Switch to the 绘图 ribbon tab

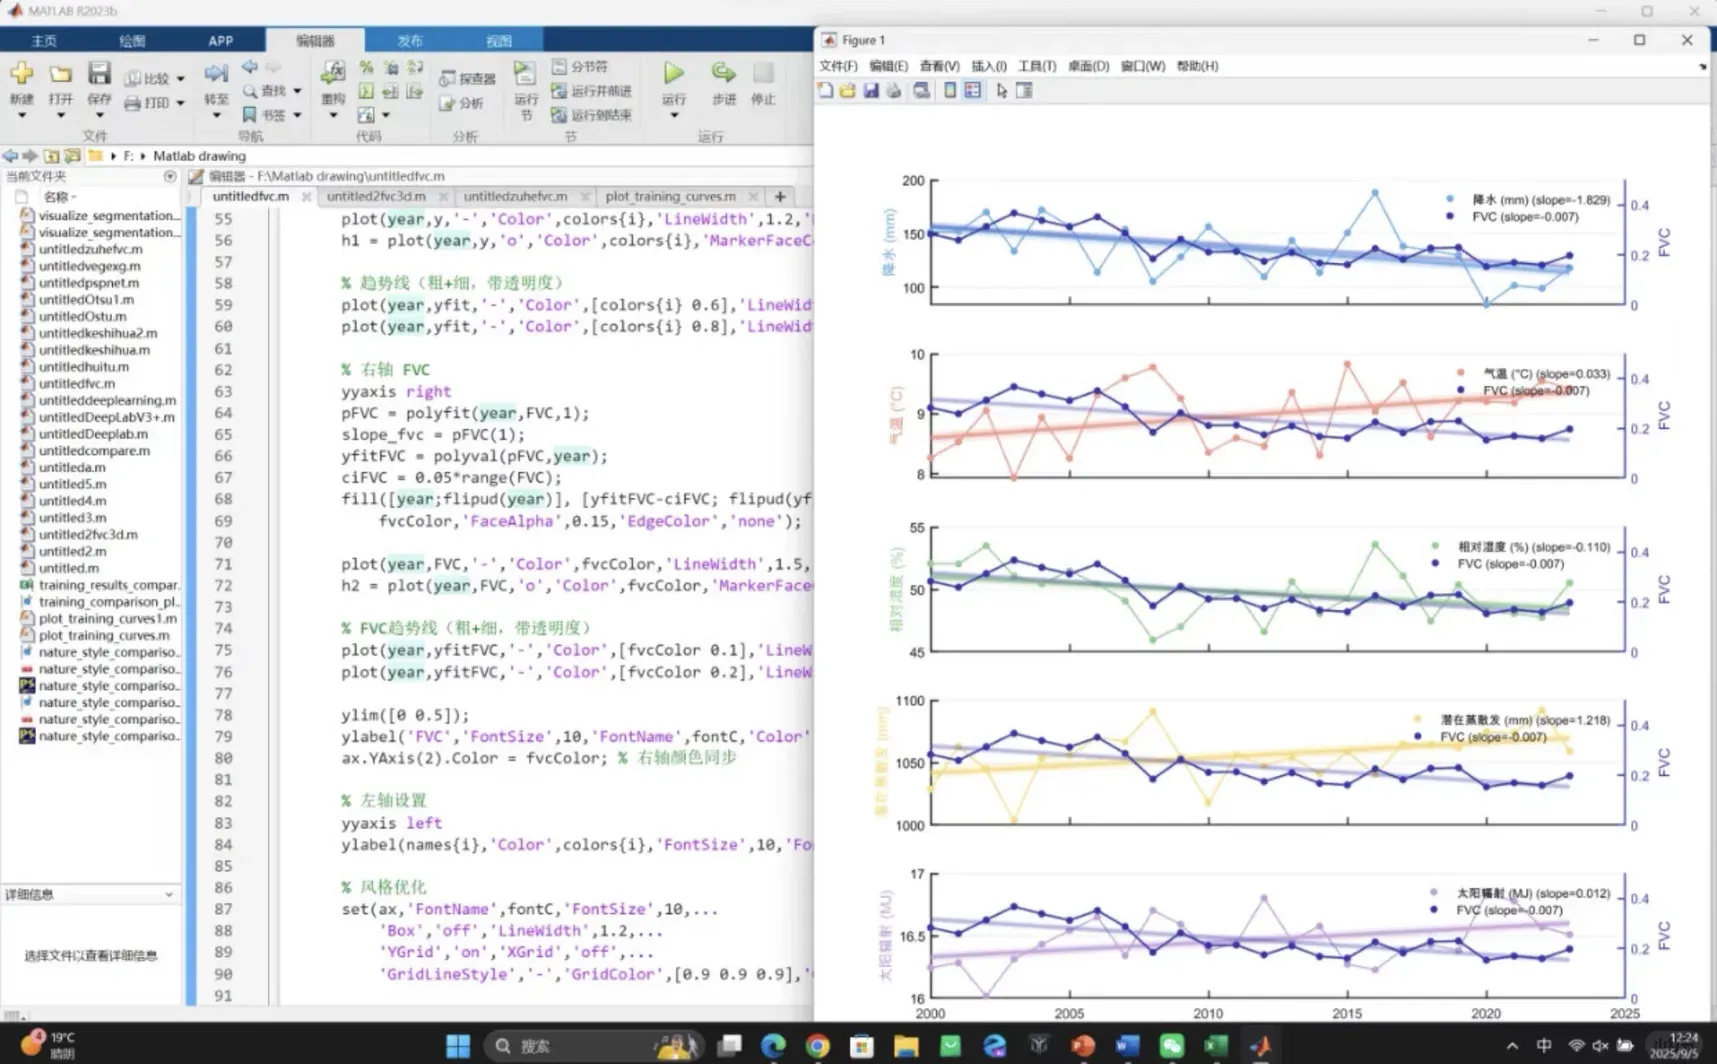[x=132, y=41]
